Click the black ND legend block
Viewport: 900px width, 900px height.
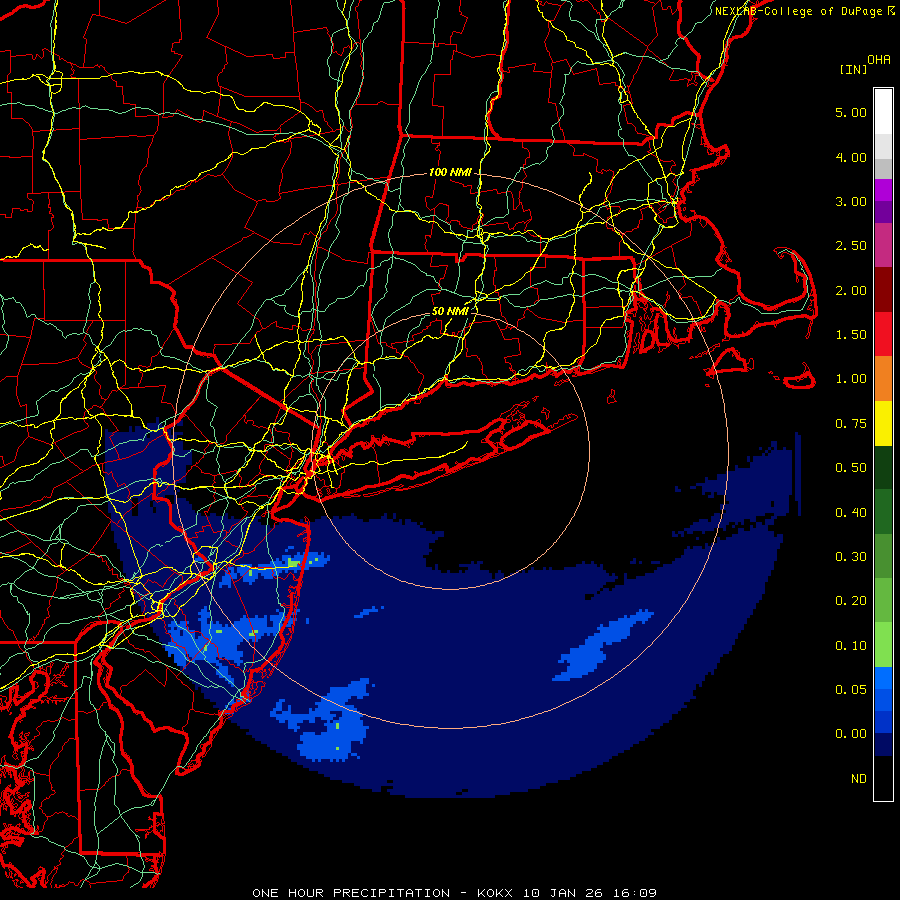pyautogui.click(x=883, y=778)
